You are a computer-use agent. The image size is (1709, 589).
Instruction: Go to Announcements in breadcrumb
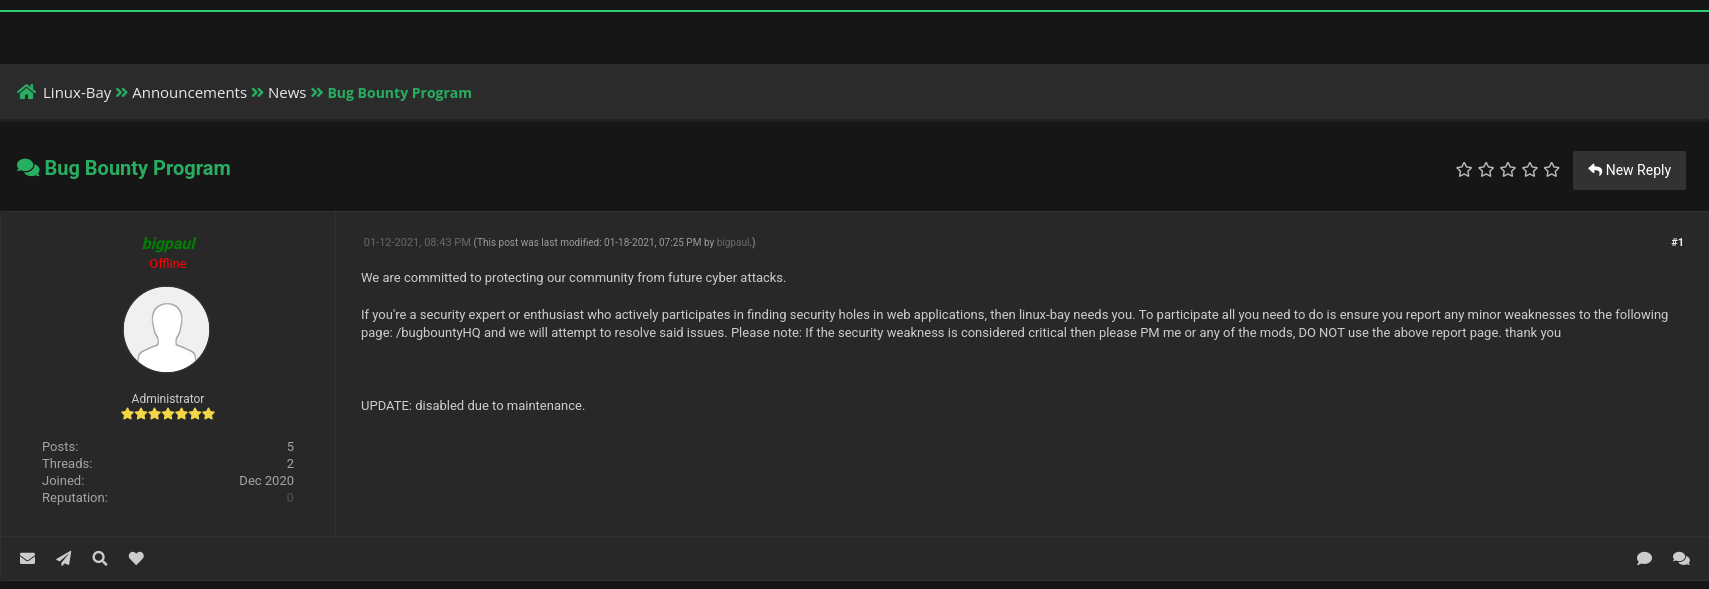(189, 93)
